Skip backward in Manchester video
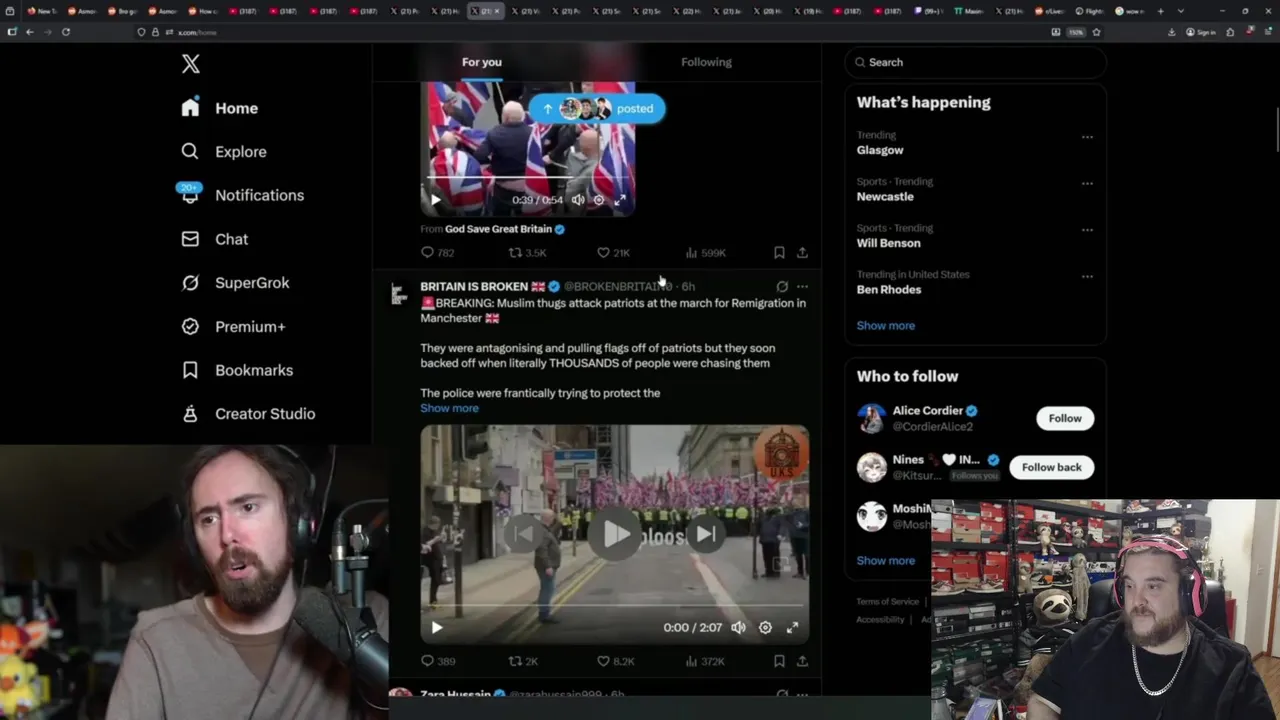The height and width of the screenshot is (720, 1280). coord(524,534)
